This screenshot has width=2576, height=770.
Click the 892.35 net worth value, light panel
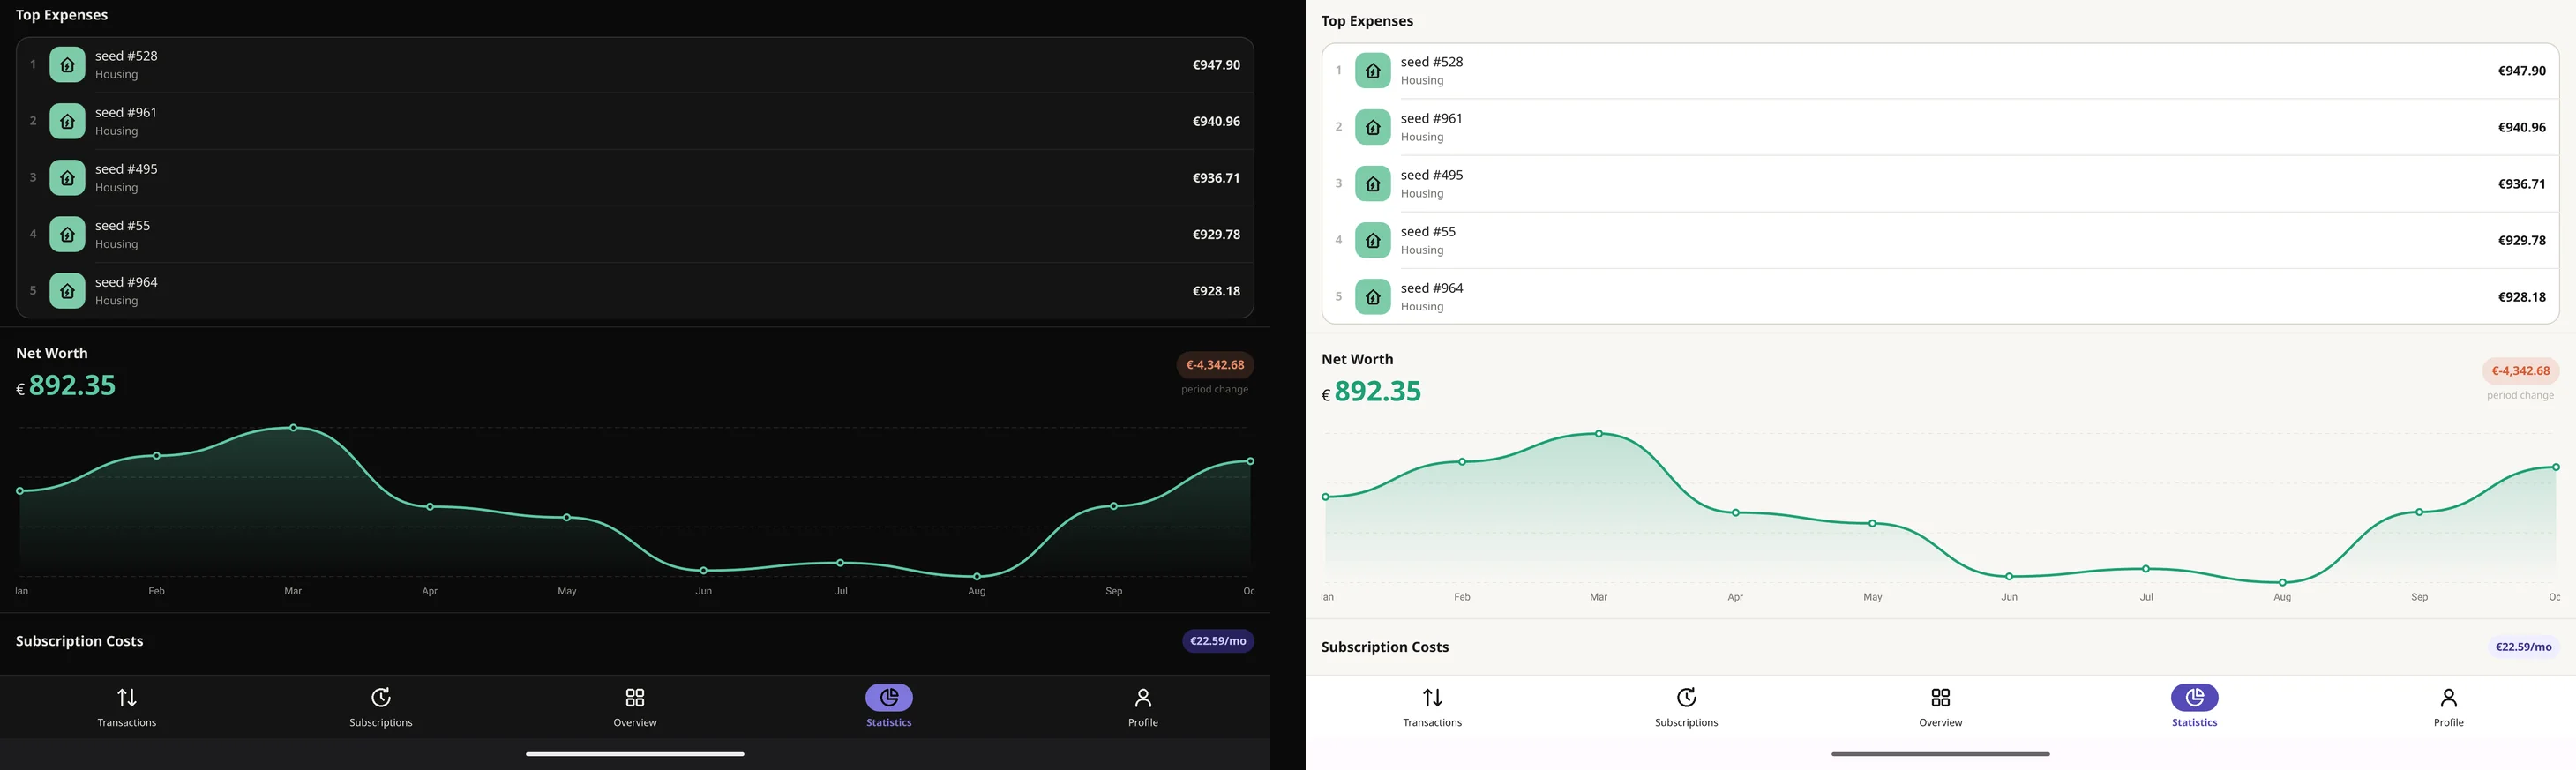(x=1377, y=391)
